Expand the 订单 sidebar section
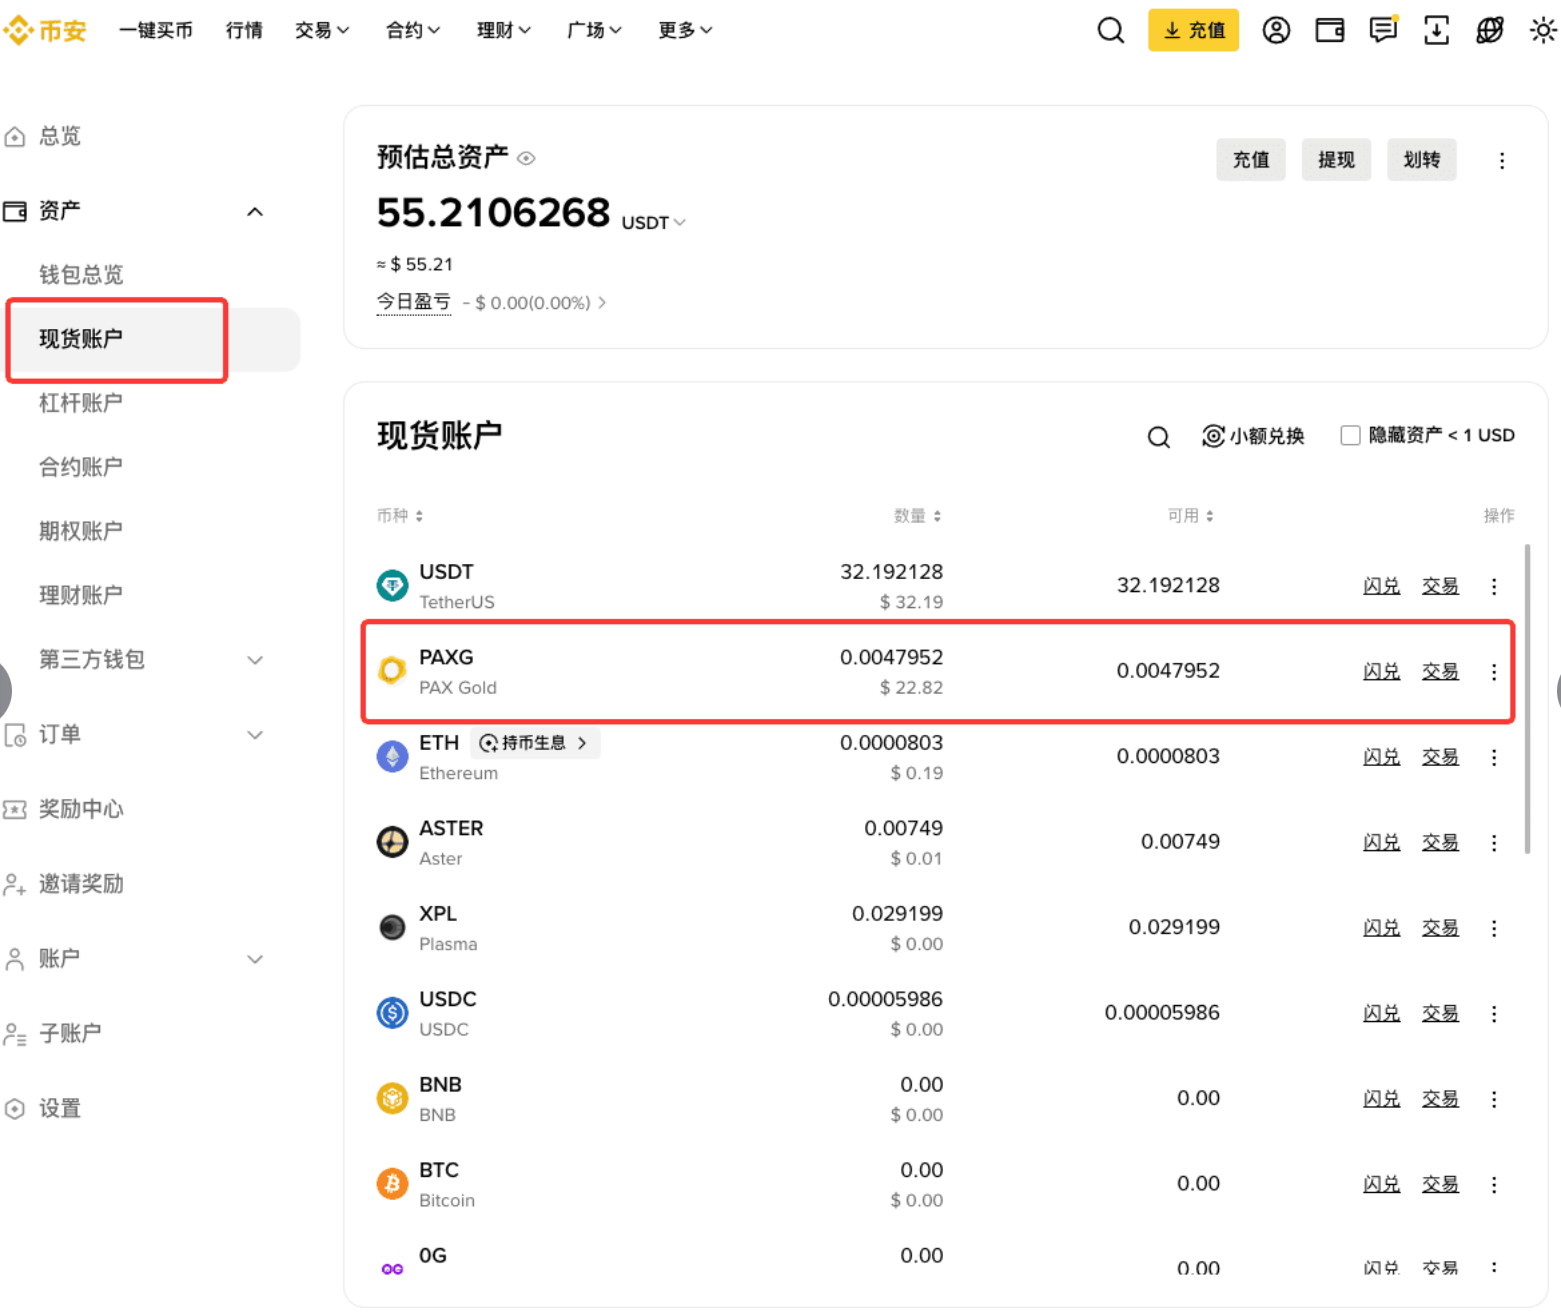1561x1313 pixels. (x=255, y=734)
